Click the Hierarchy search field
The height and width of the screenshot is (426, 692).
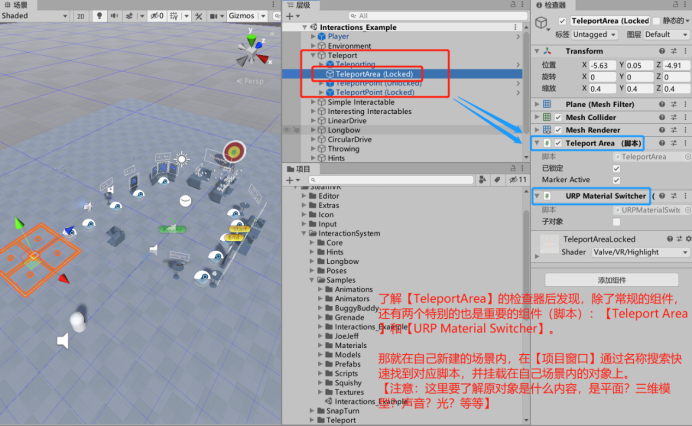click(438, 16)
